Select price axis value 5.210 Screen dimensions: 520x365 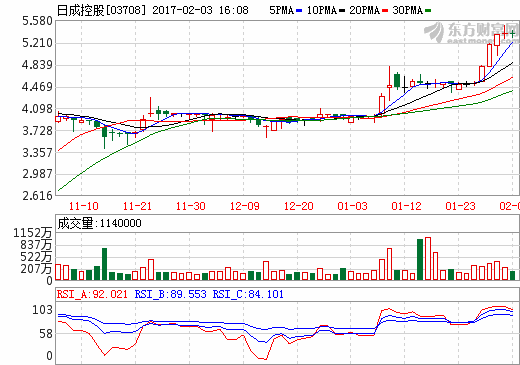tap(37, 43)
